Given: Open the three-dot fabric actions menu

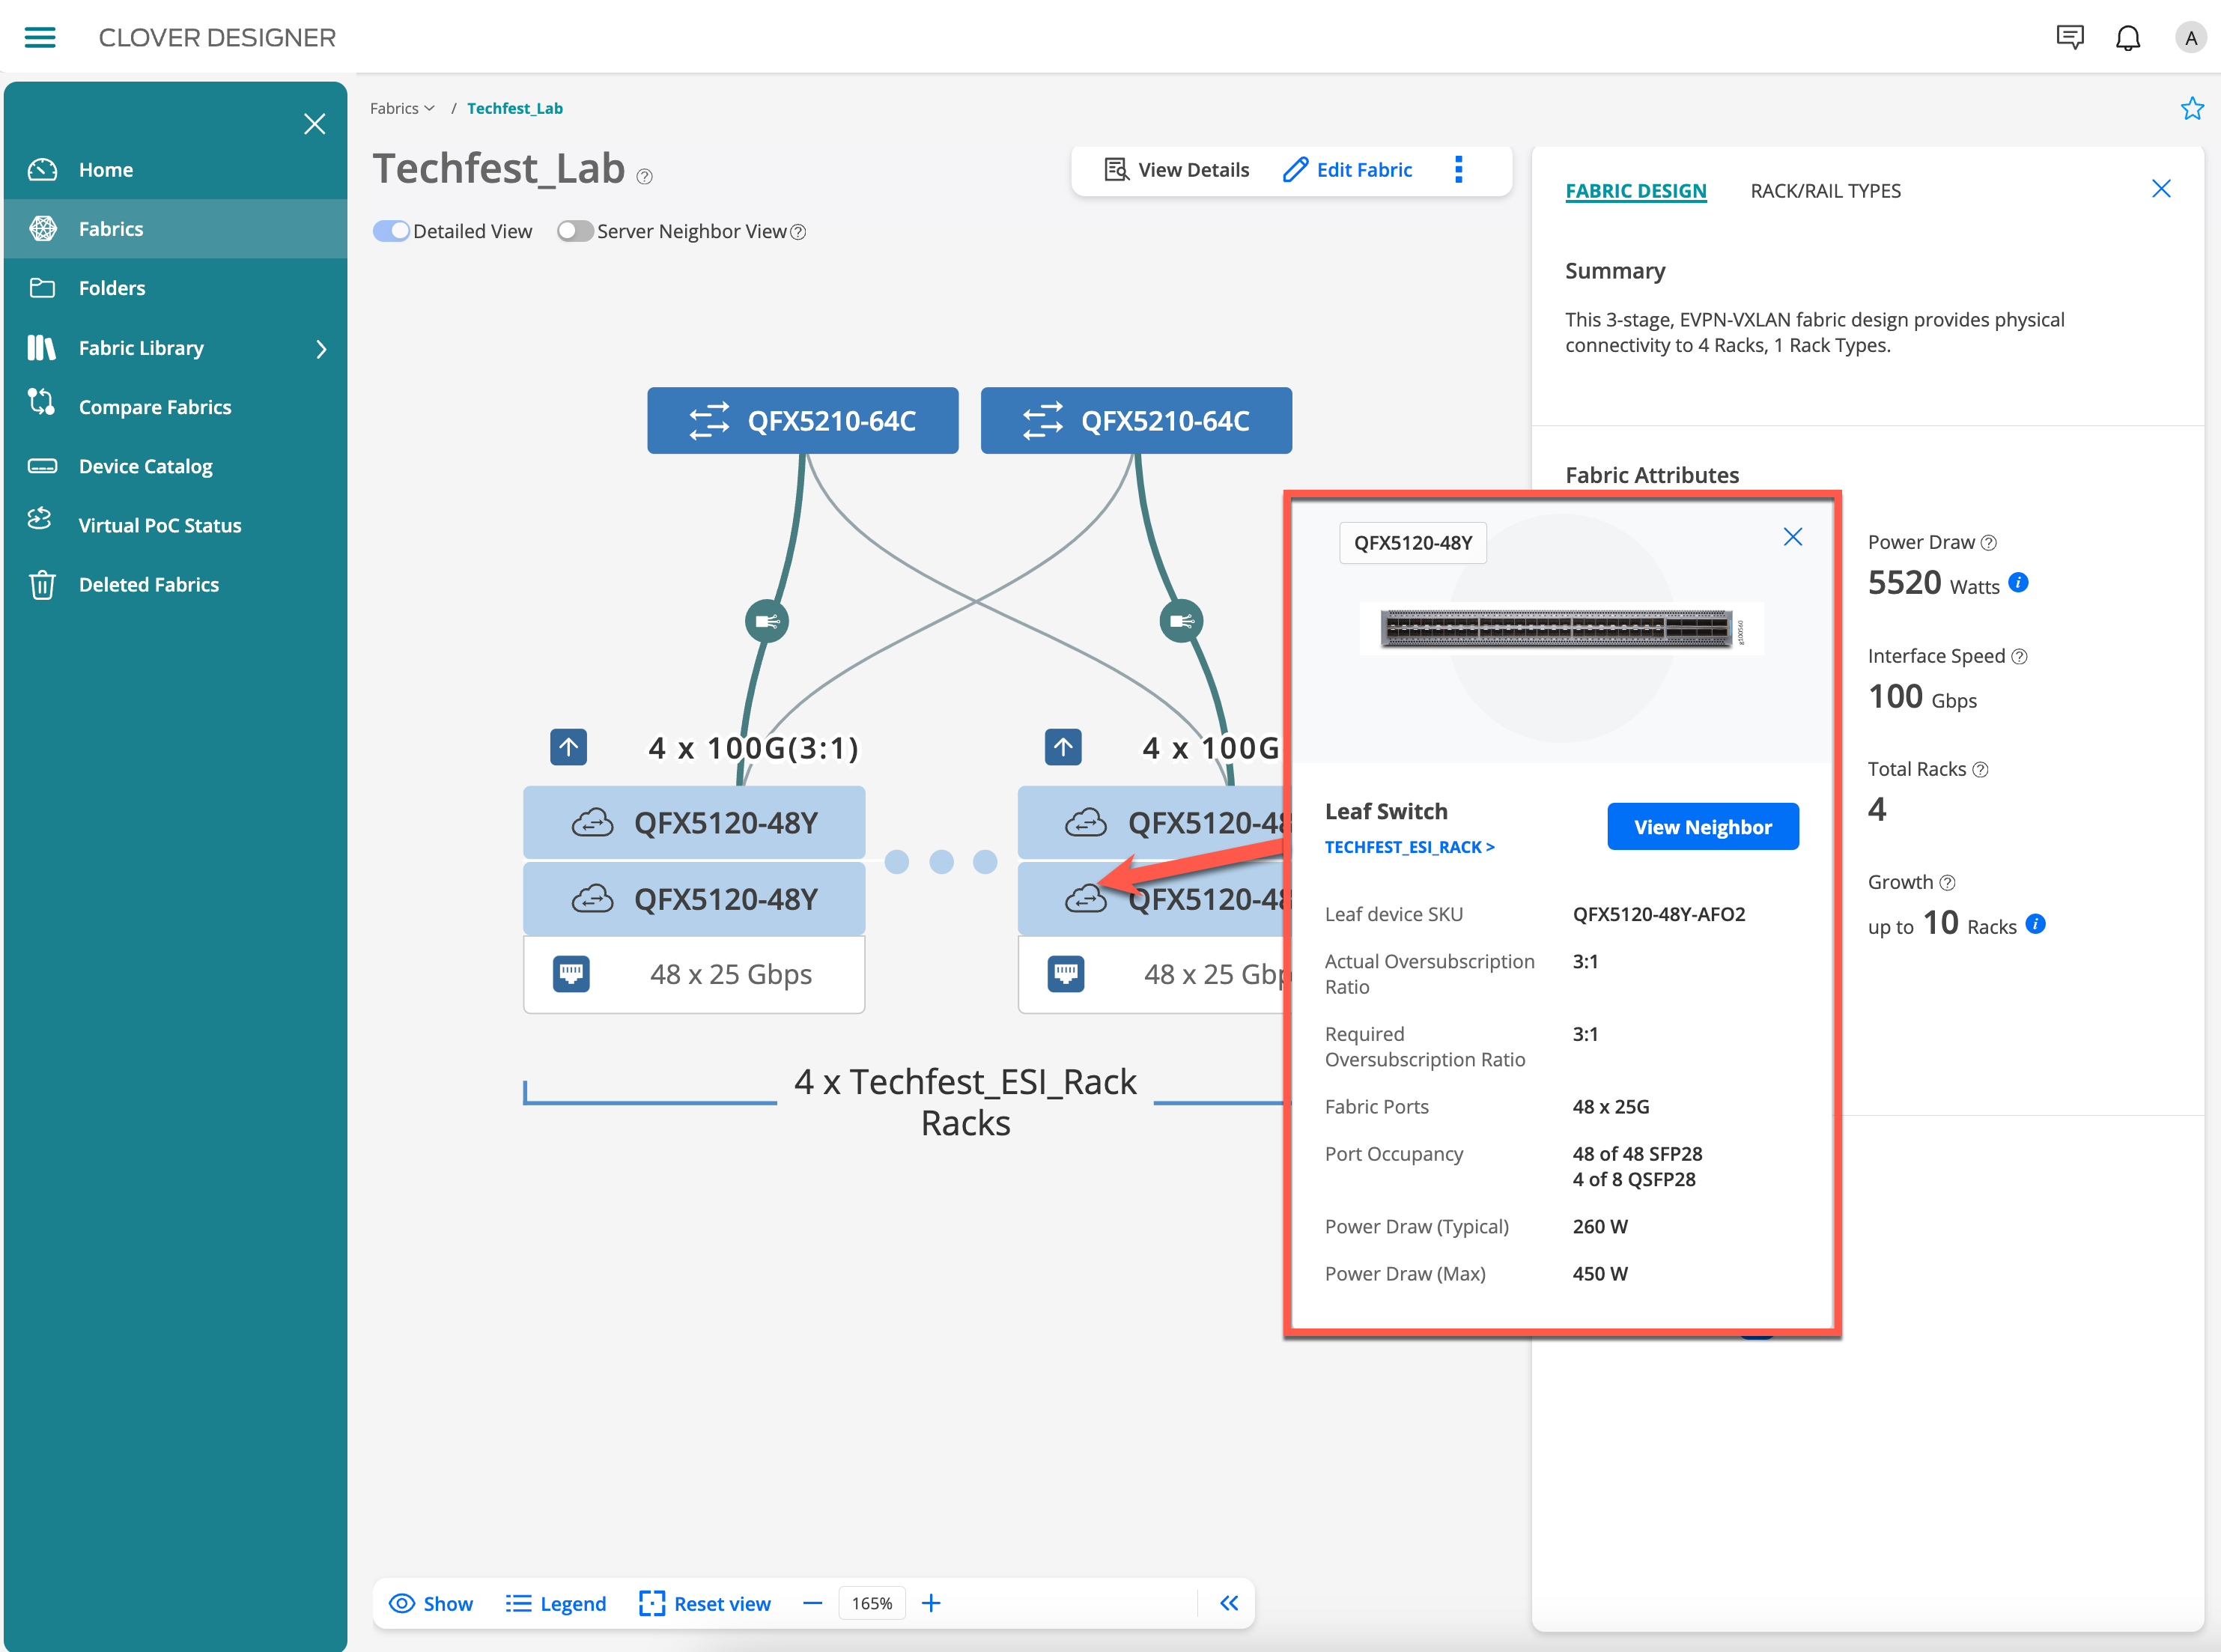Looking at the screenshot, I should (1458, 170).
